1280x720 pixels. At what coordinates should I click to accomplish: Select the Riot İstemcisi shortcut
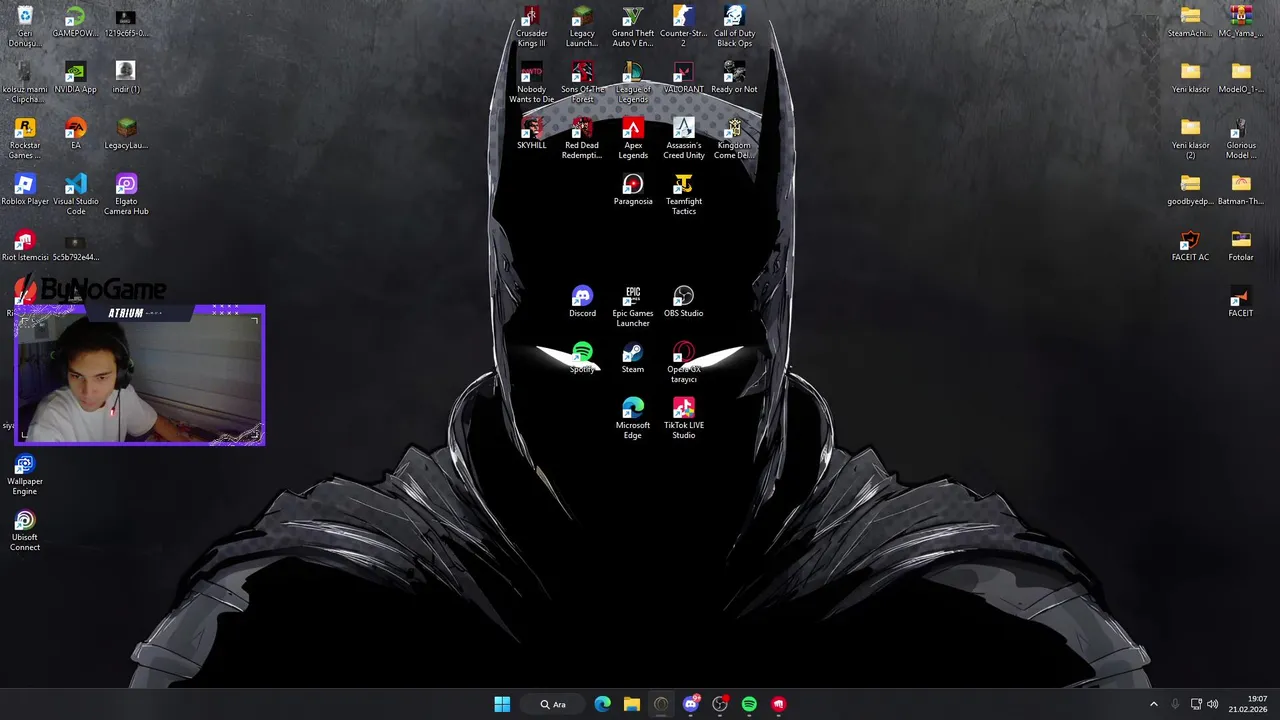pos(25,245)
